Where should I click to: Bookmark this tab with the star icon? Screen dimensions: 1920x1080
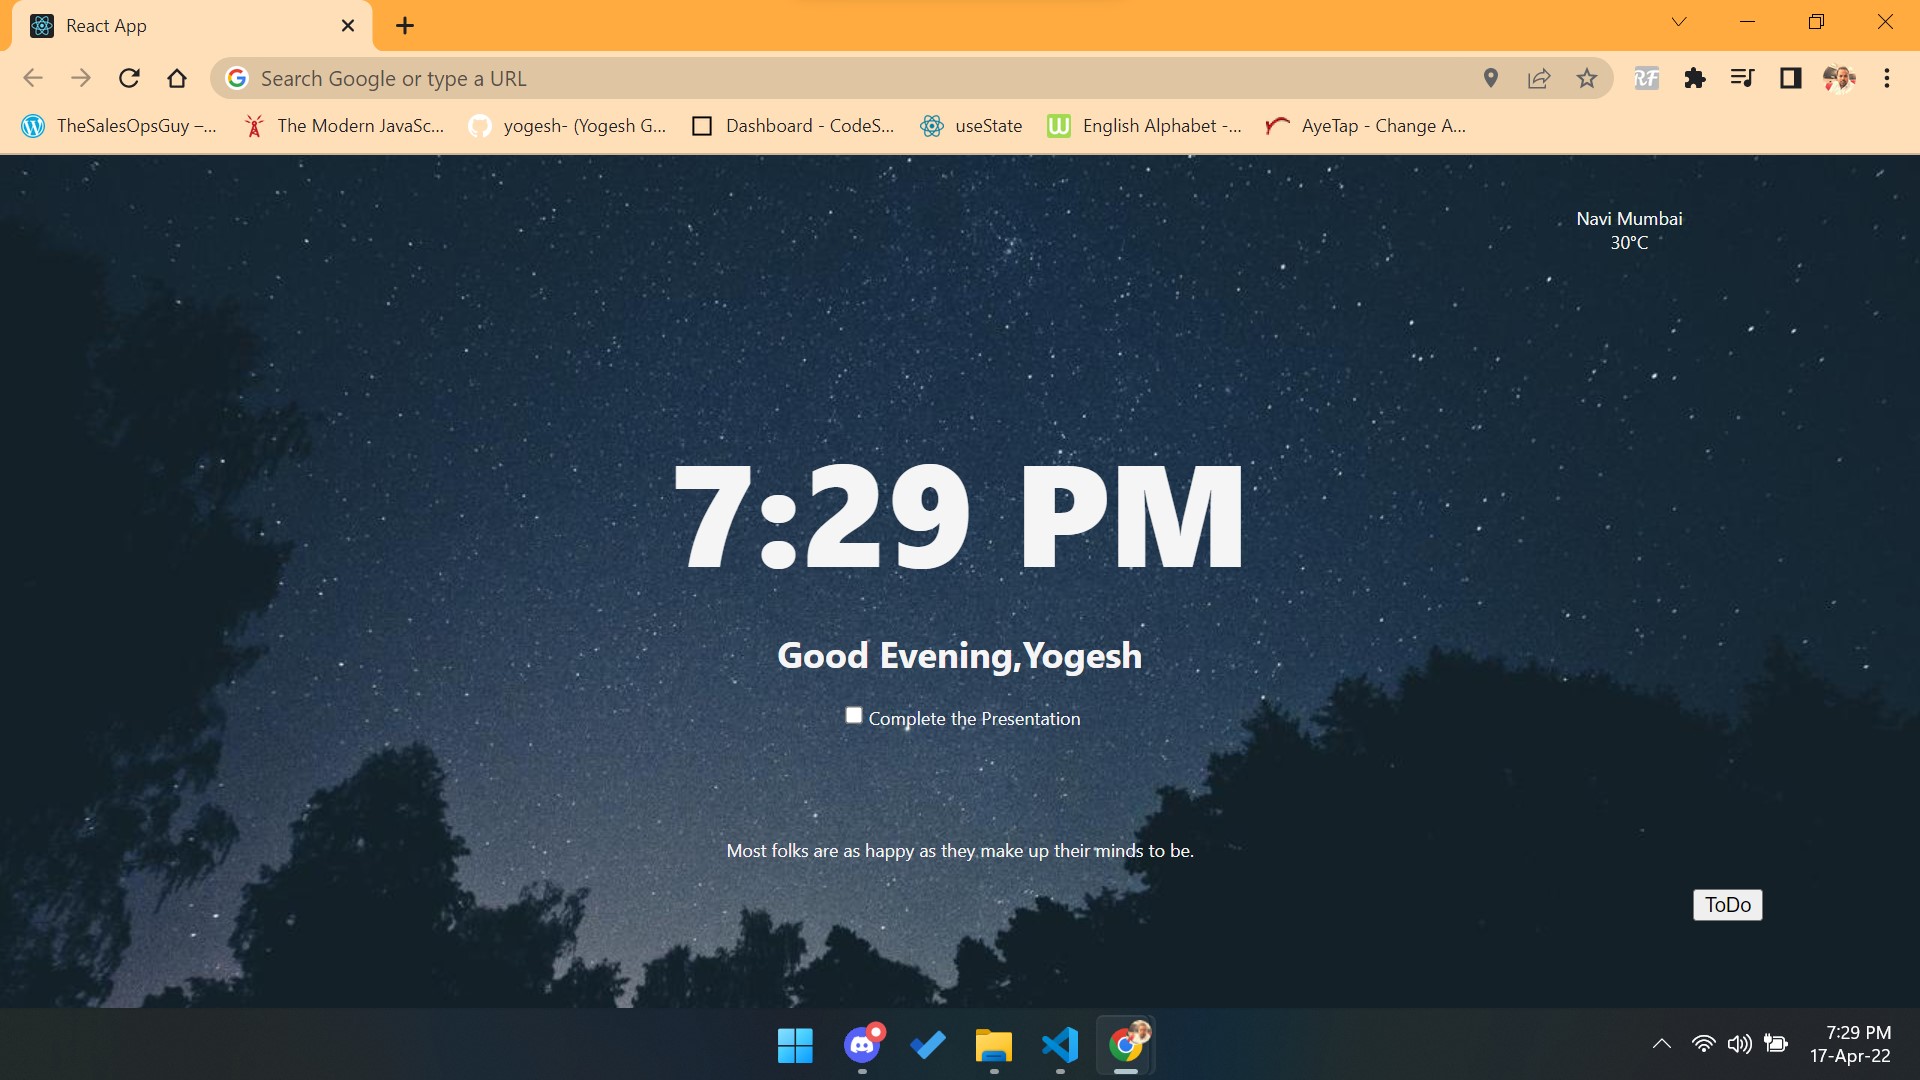(x=1587, y=78)
